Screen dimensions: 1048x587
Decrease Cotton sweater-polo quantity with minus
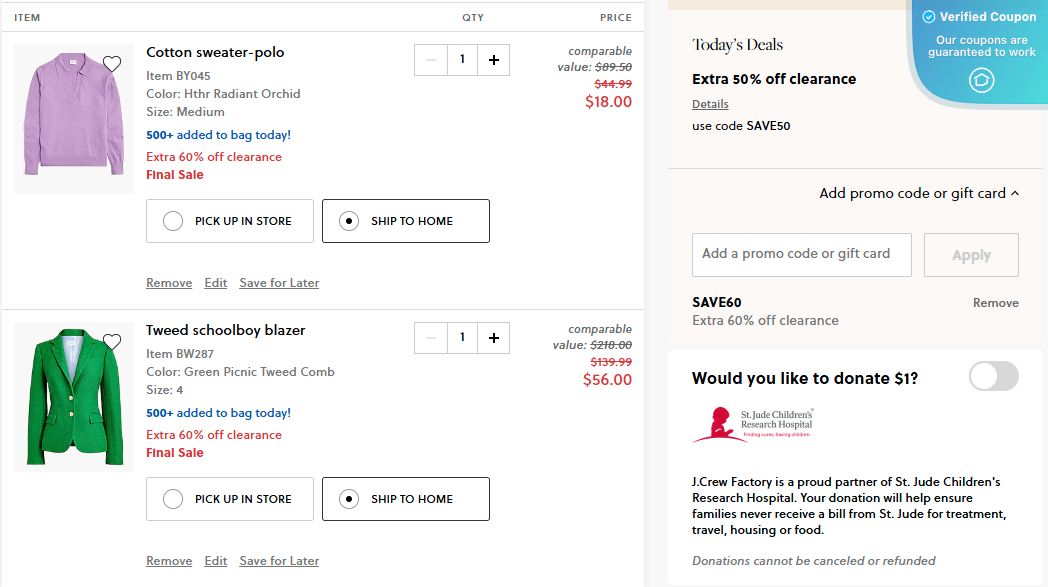(x=431, y=60)
